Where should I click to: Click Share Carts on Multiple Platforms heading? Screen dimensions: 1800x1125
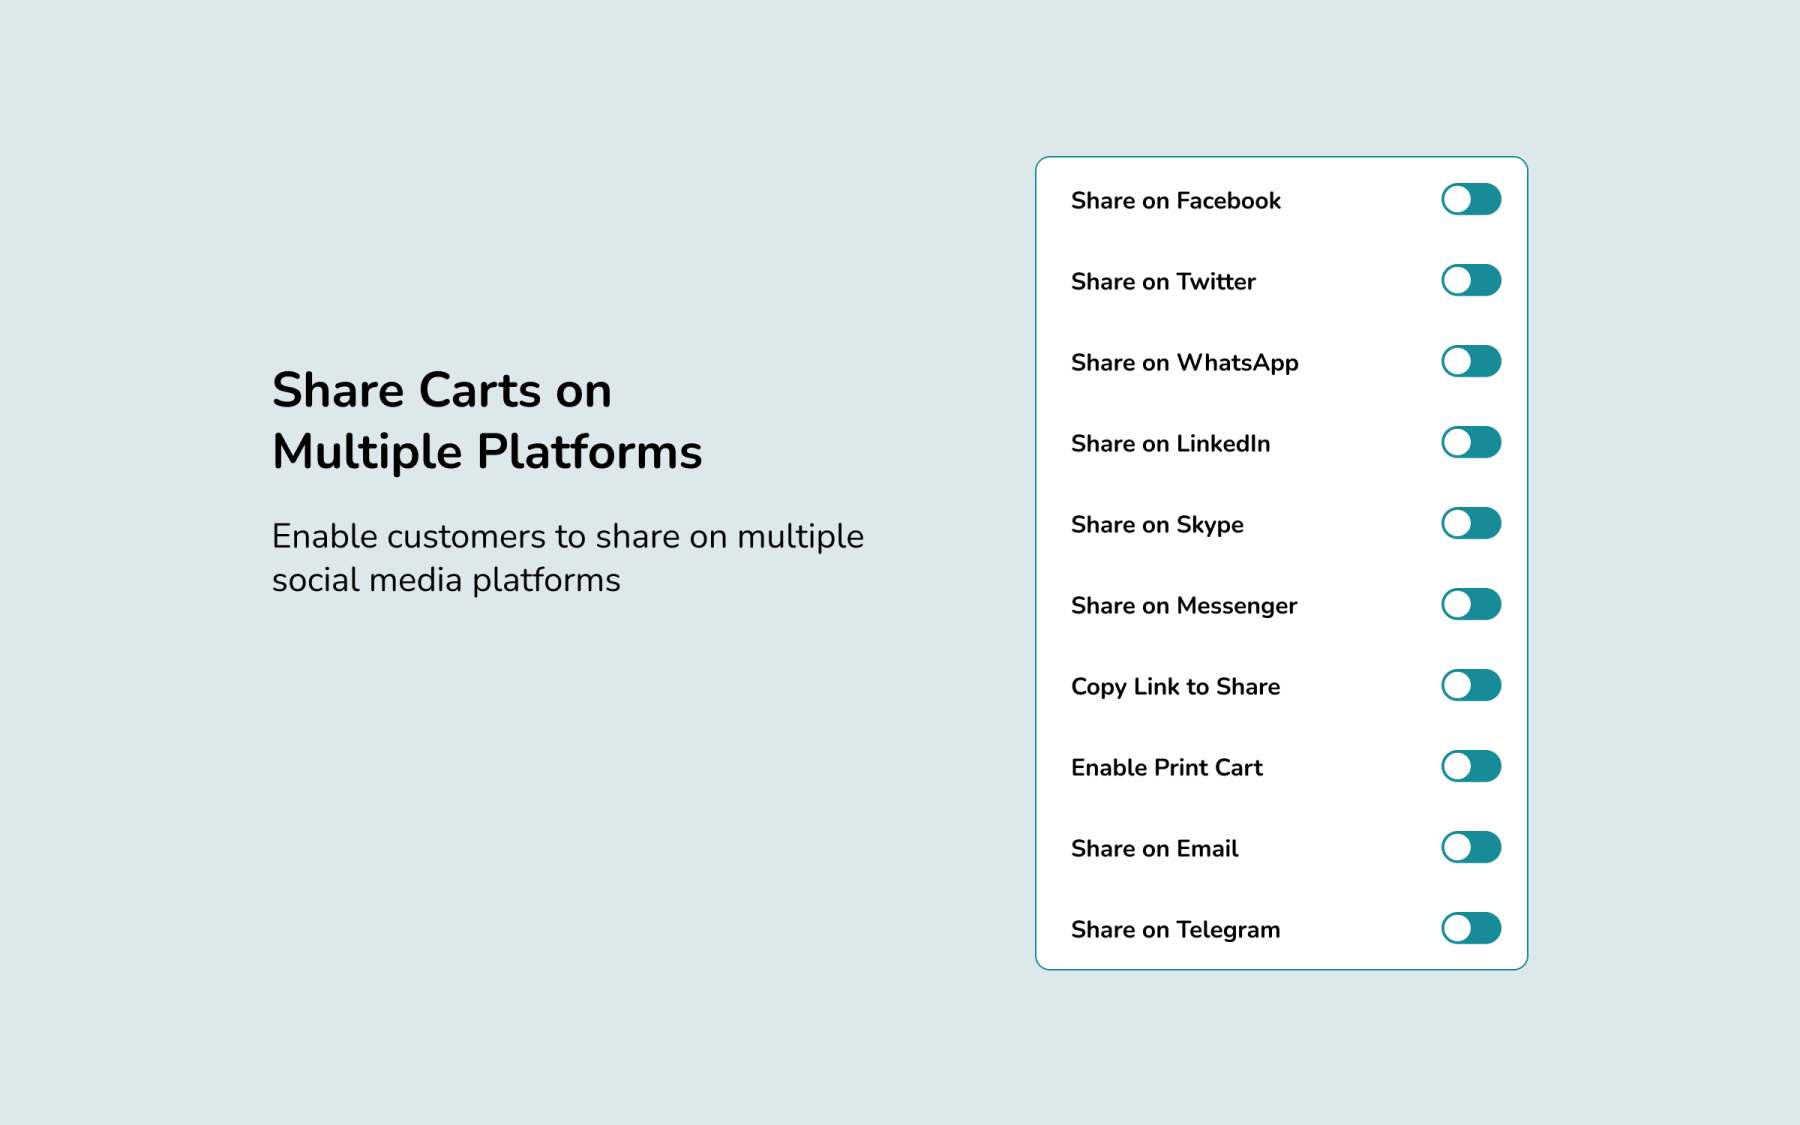(x=487, y=421)
